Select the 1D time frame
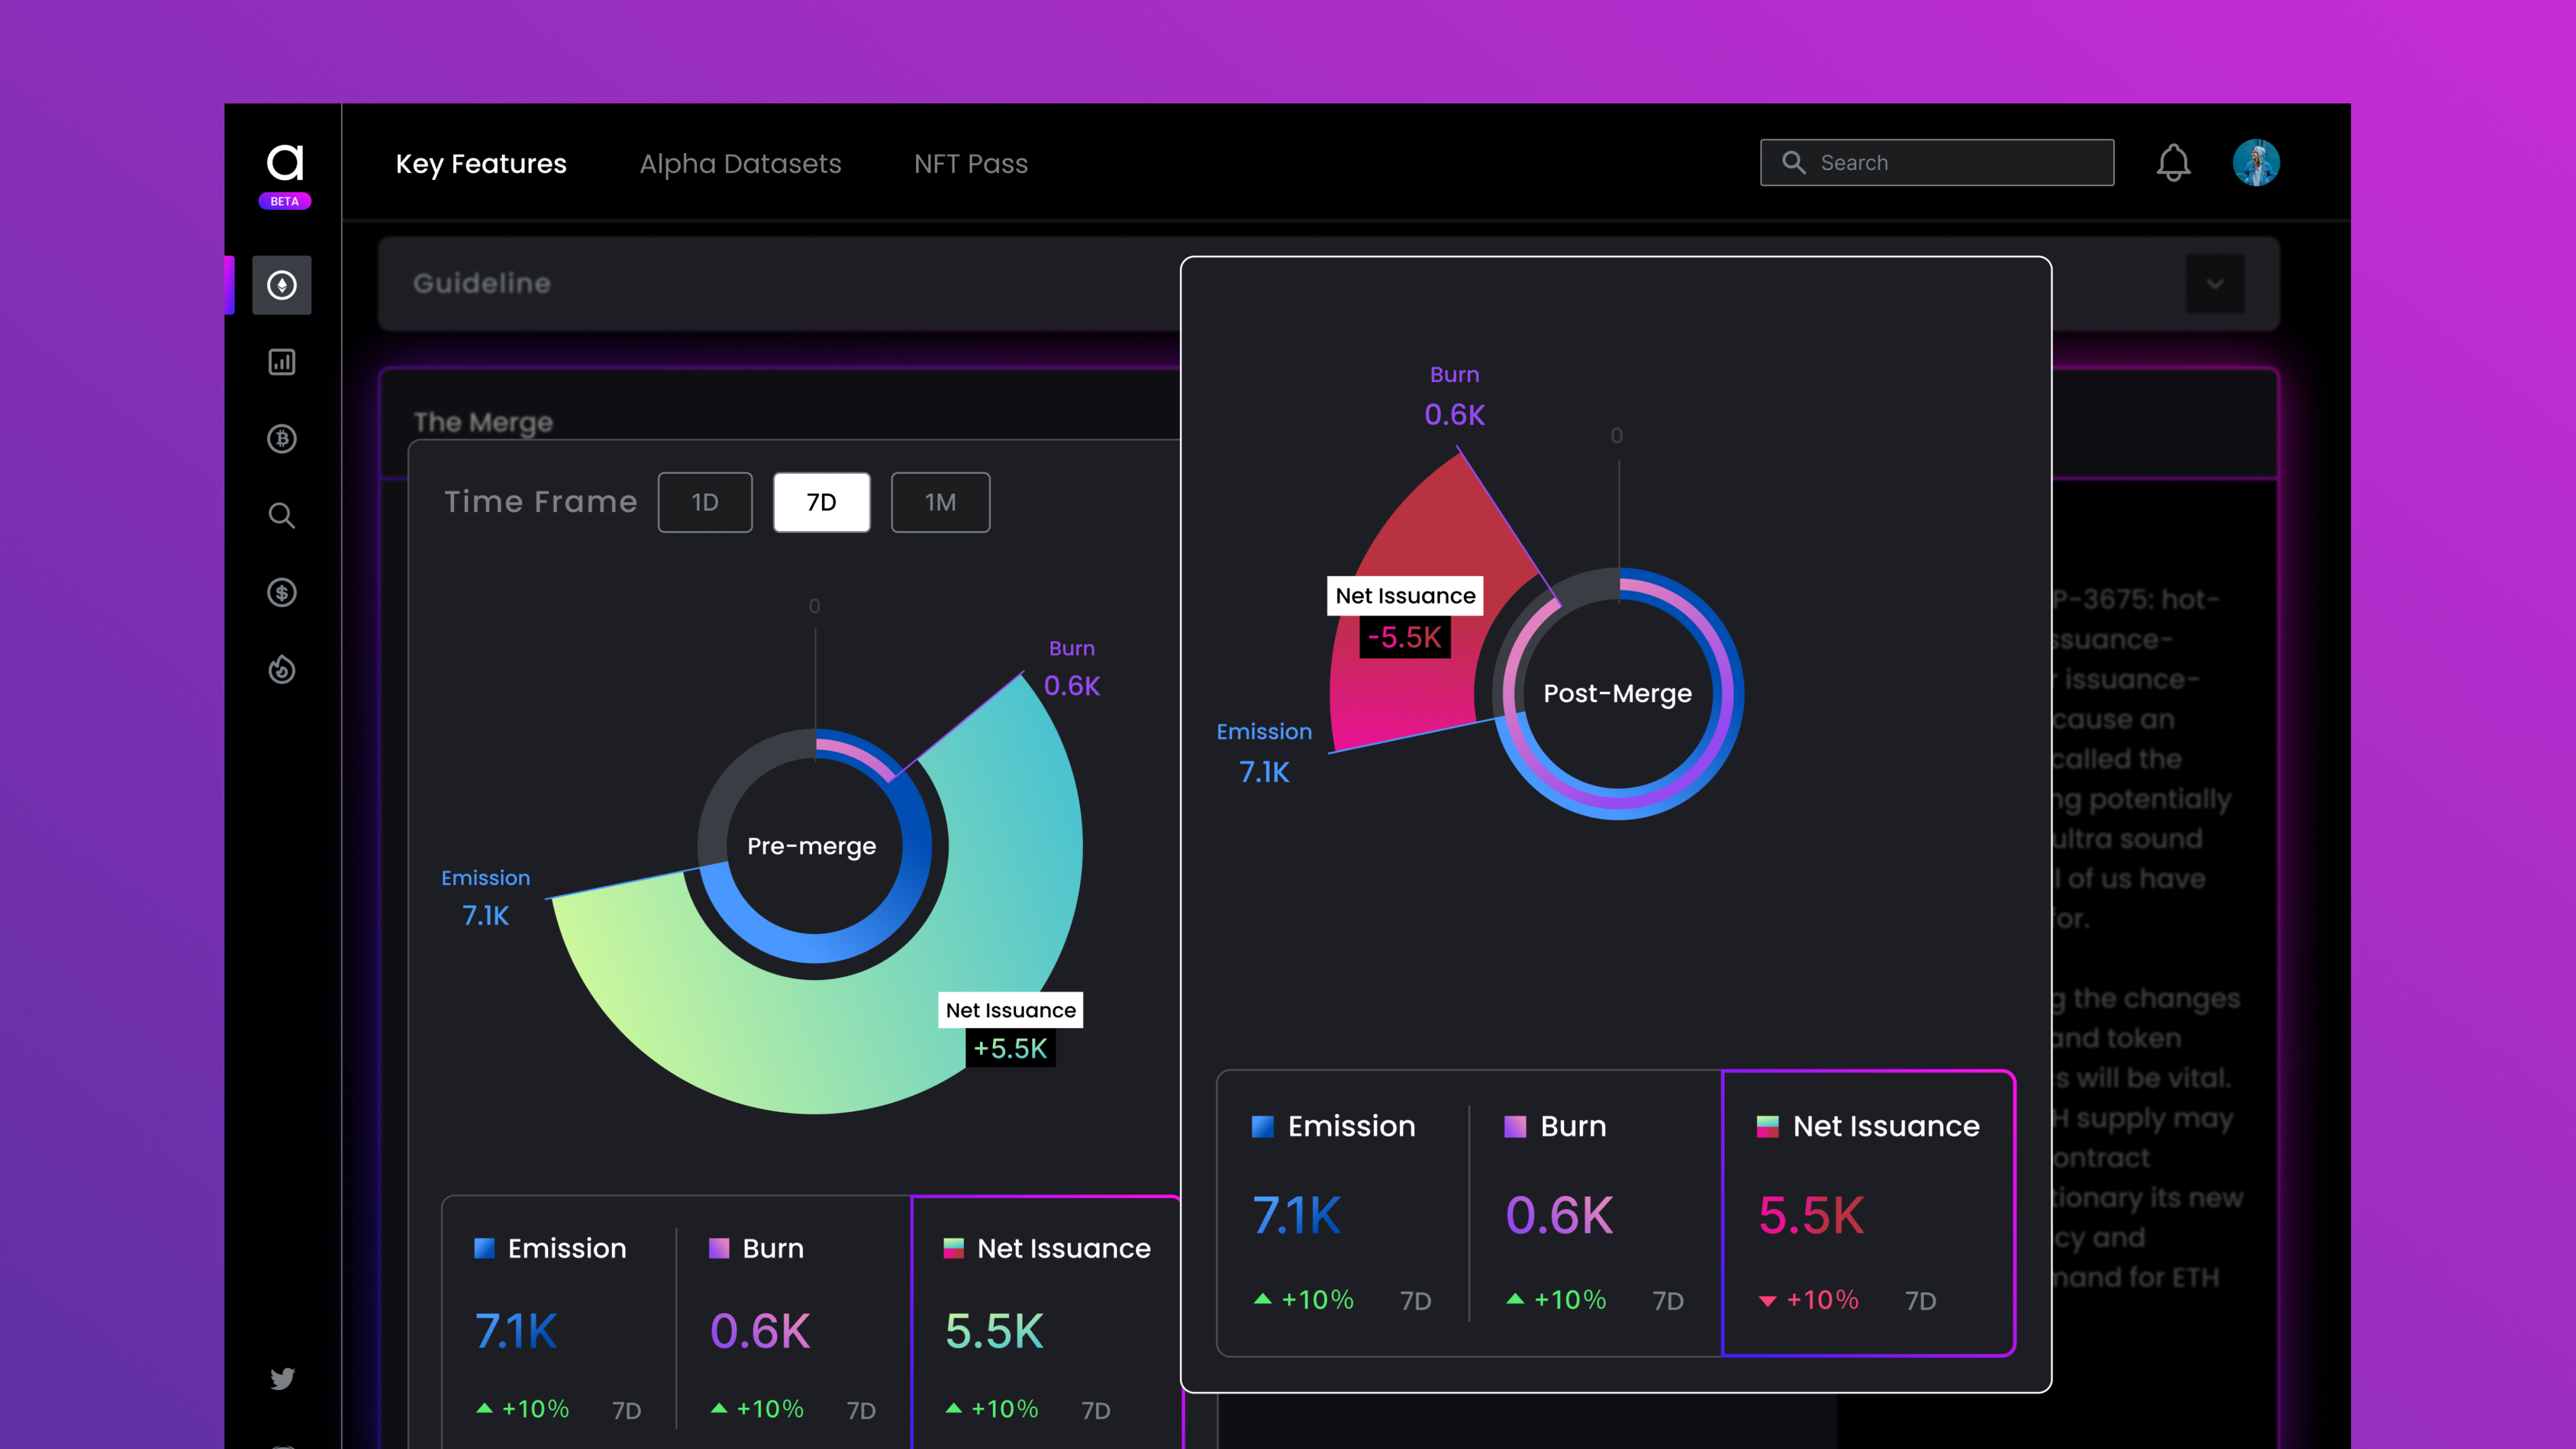This screenshot has width=2576, height=1449. pos(704,502)
